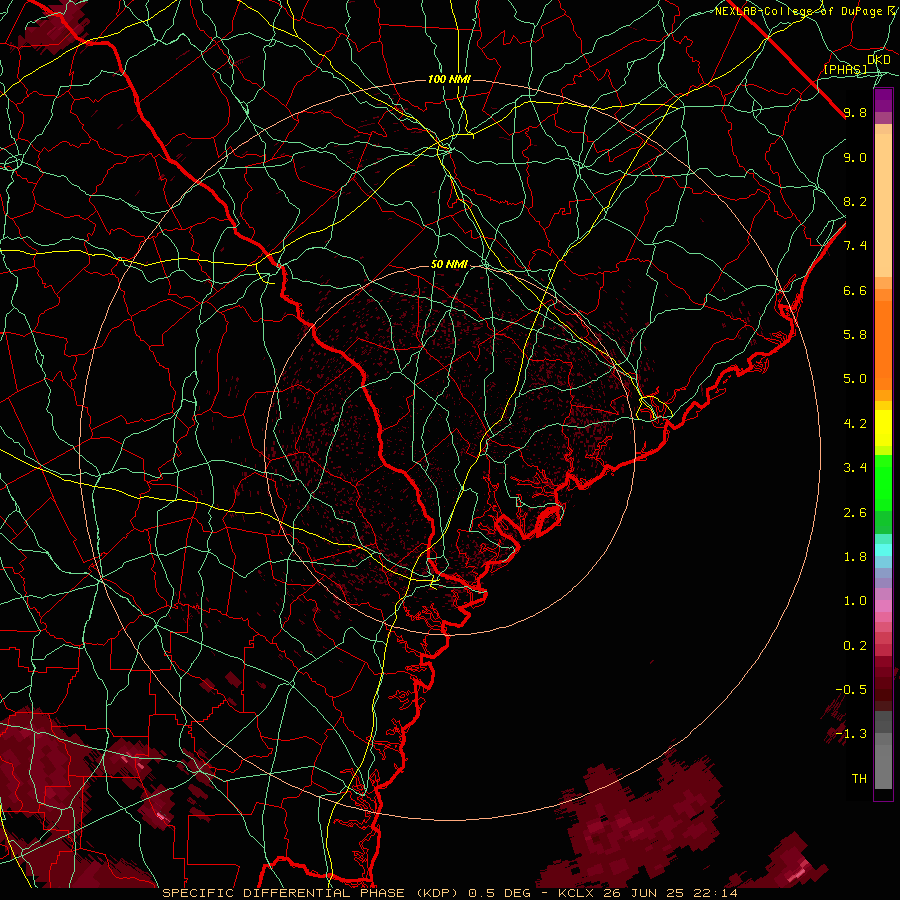Click the 1.8 scale value
Viewport: 900px width, 900px height.
point(855,557)
